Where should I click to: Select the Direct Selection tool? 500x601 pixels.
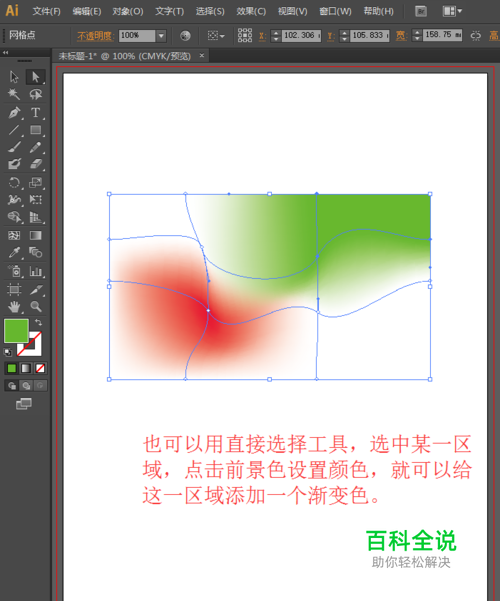point(36,77)
